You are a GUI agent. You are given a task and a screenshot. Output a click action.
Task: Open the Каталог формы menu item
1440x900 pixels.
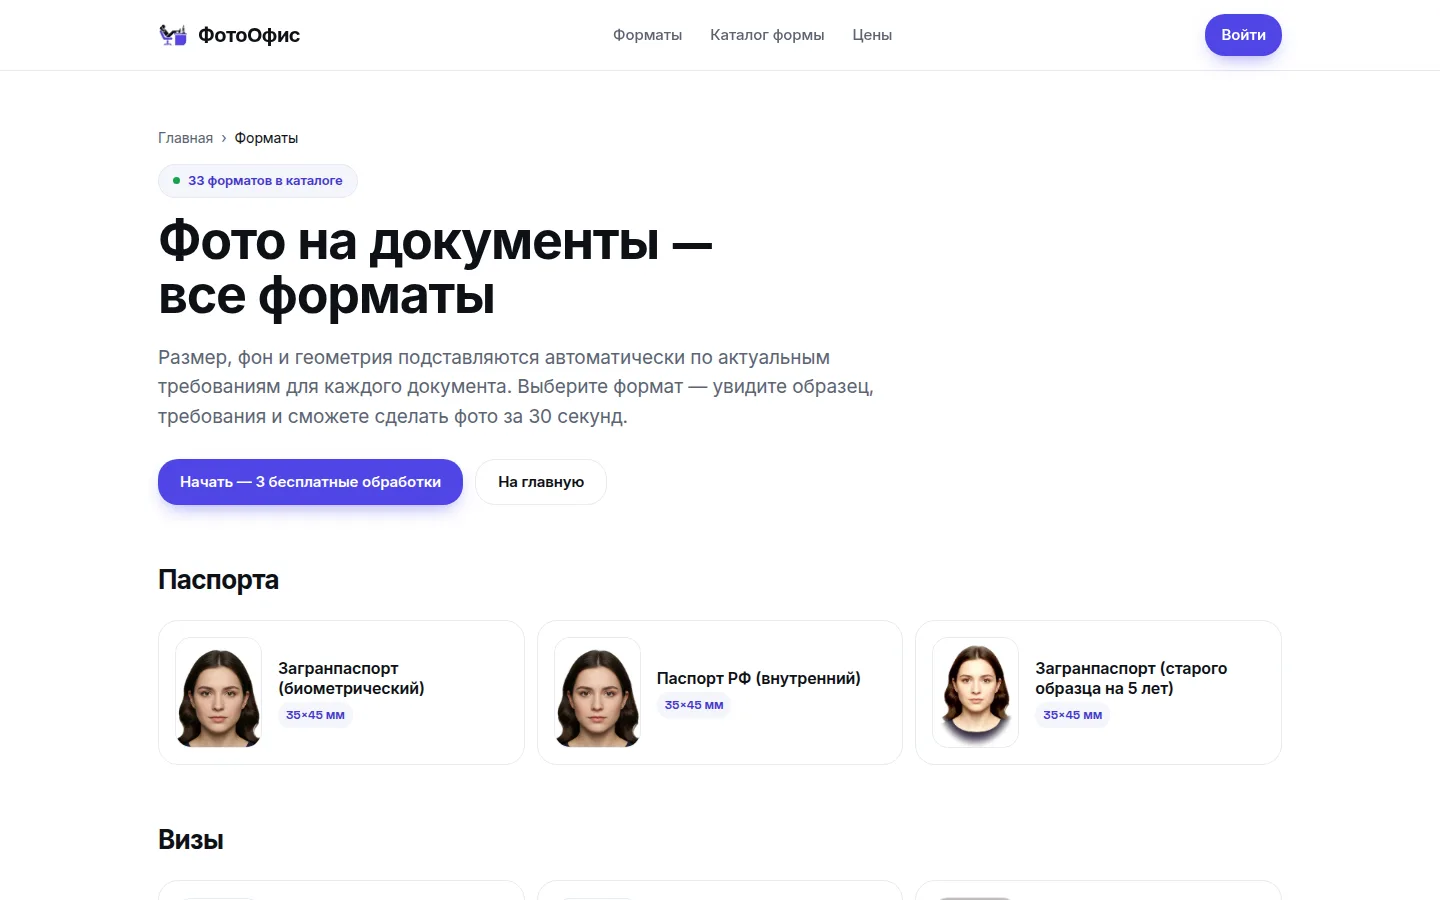coord(767,35)
